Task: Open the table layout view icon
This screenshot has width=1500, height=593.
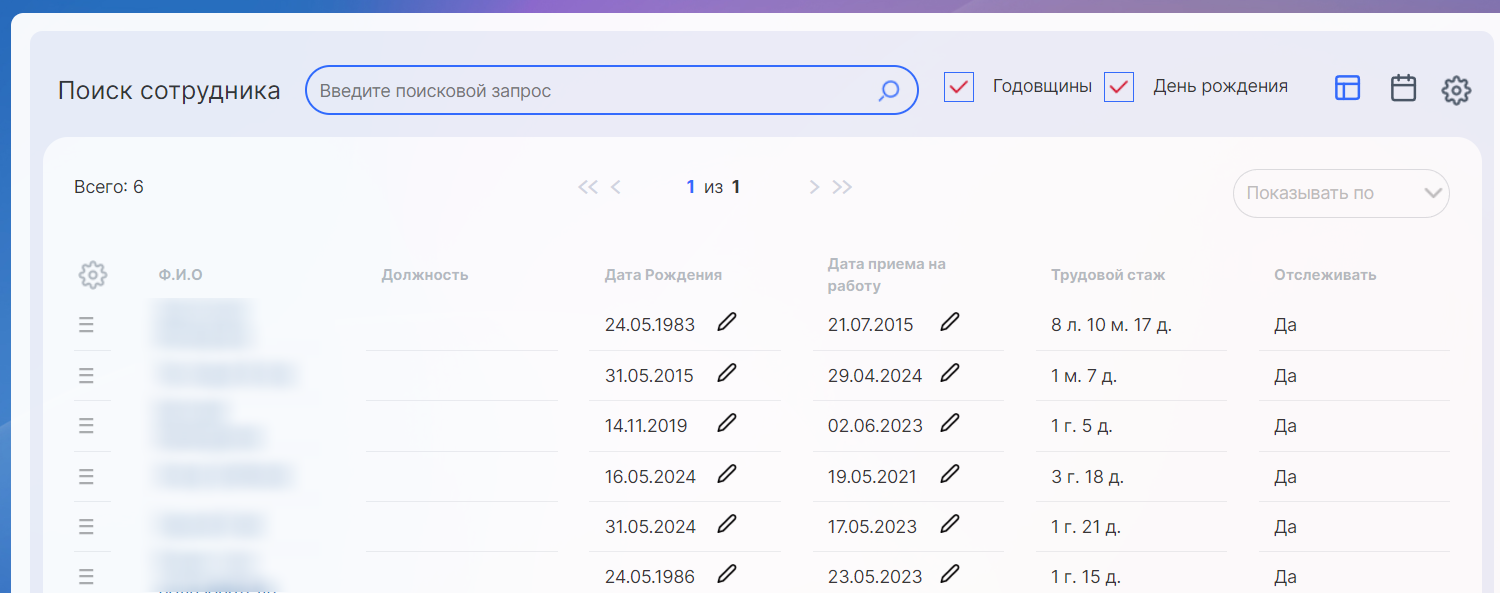Action: pos(1347,88)
